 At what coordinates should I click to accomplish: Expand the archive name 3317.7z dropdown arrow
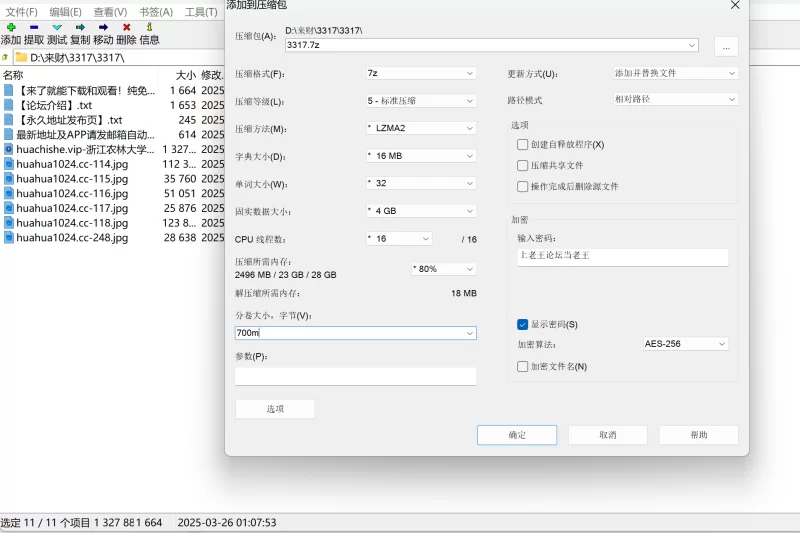(691, 45)
